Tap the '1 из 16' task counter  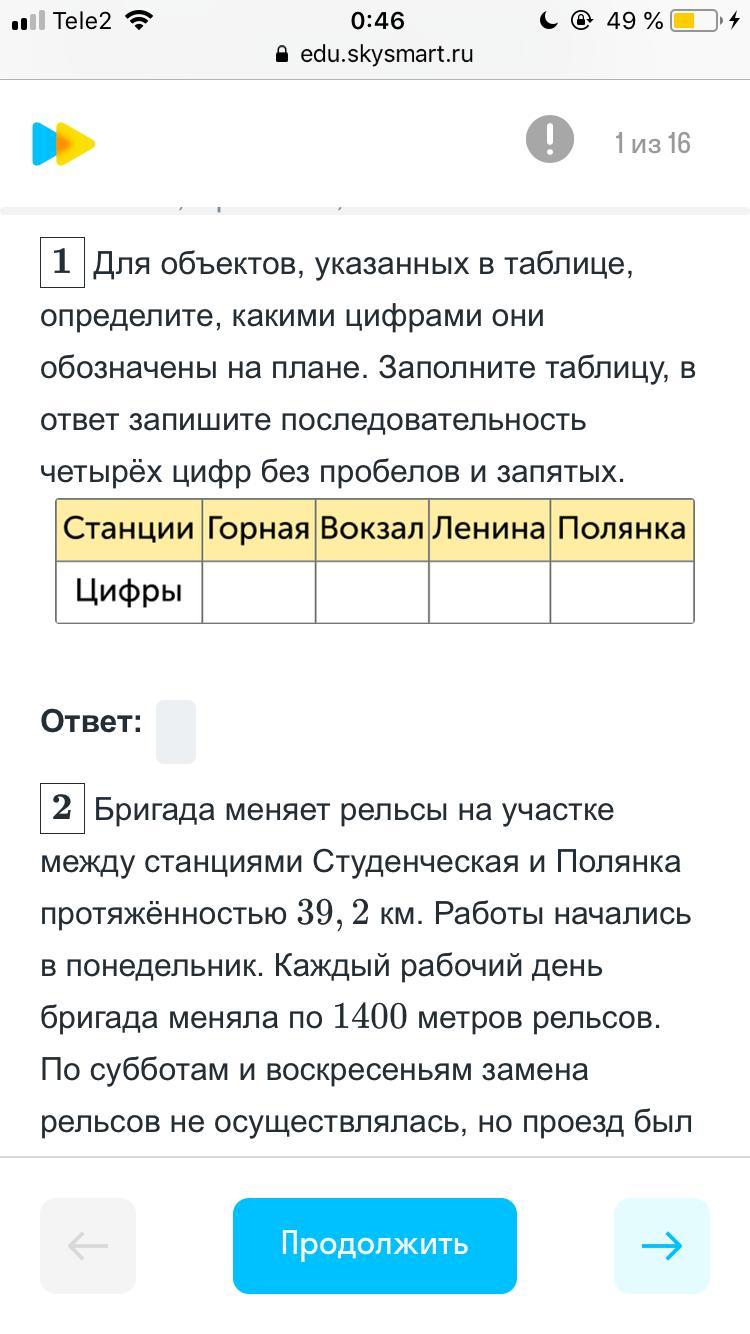click(652, 144)
